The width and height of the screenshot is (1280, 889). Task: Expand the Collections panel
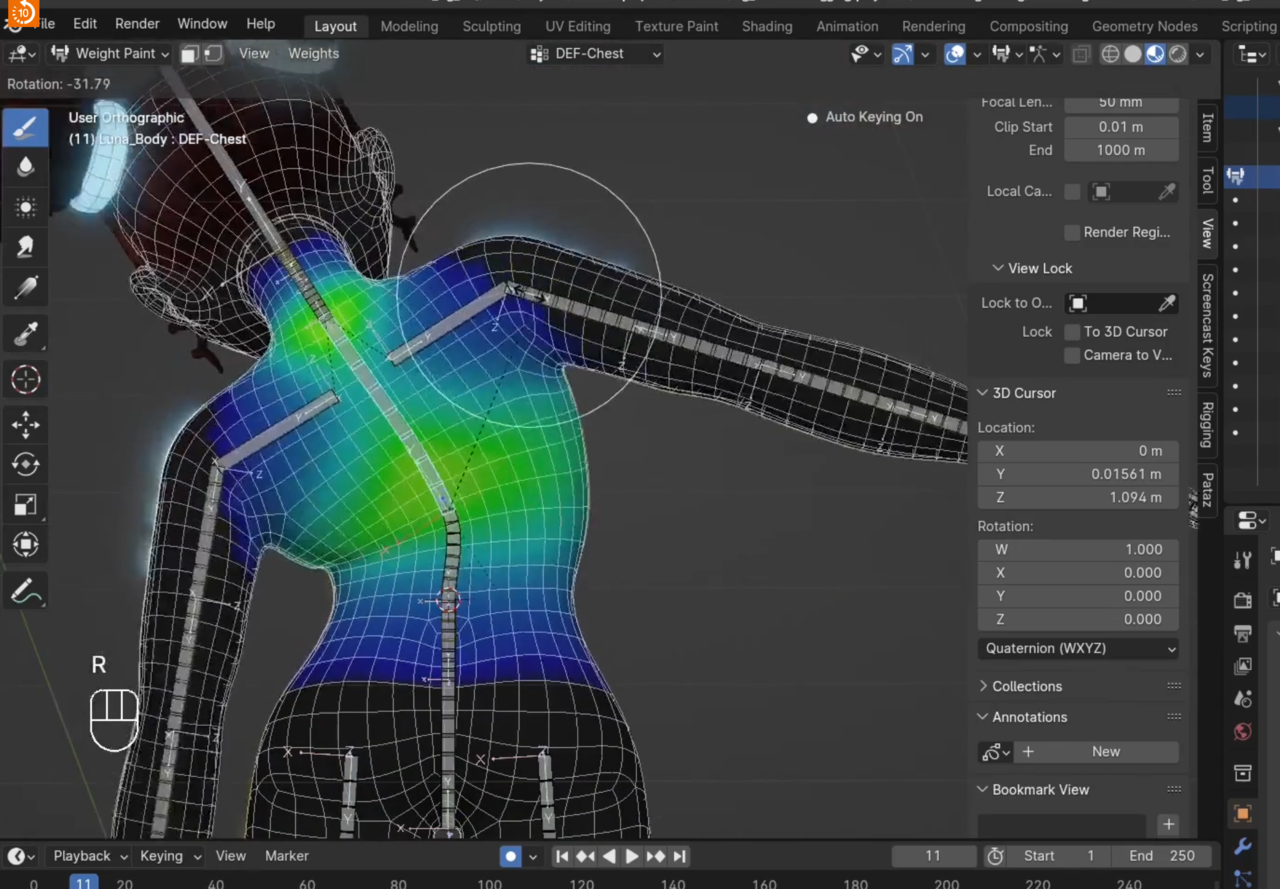(x=1027, y=686)
